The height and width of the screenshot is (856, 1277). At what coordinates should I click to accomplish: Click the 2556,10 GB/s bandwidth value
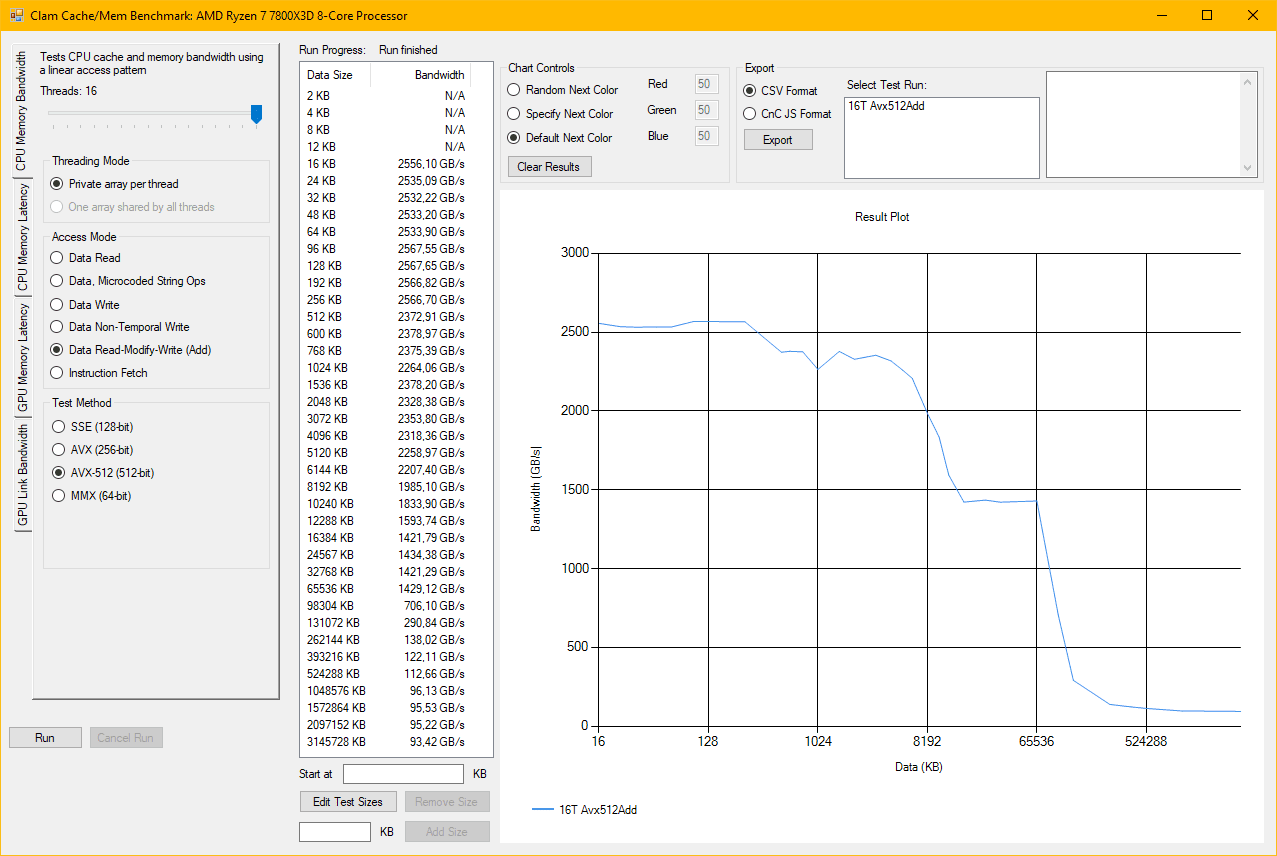(431, 163)
